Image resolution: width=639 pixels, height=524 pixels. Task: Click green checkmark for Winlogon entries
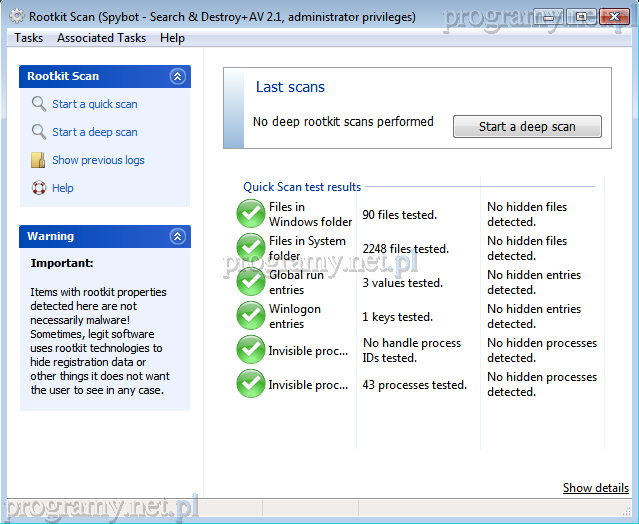pos(251,316)
